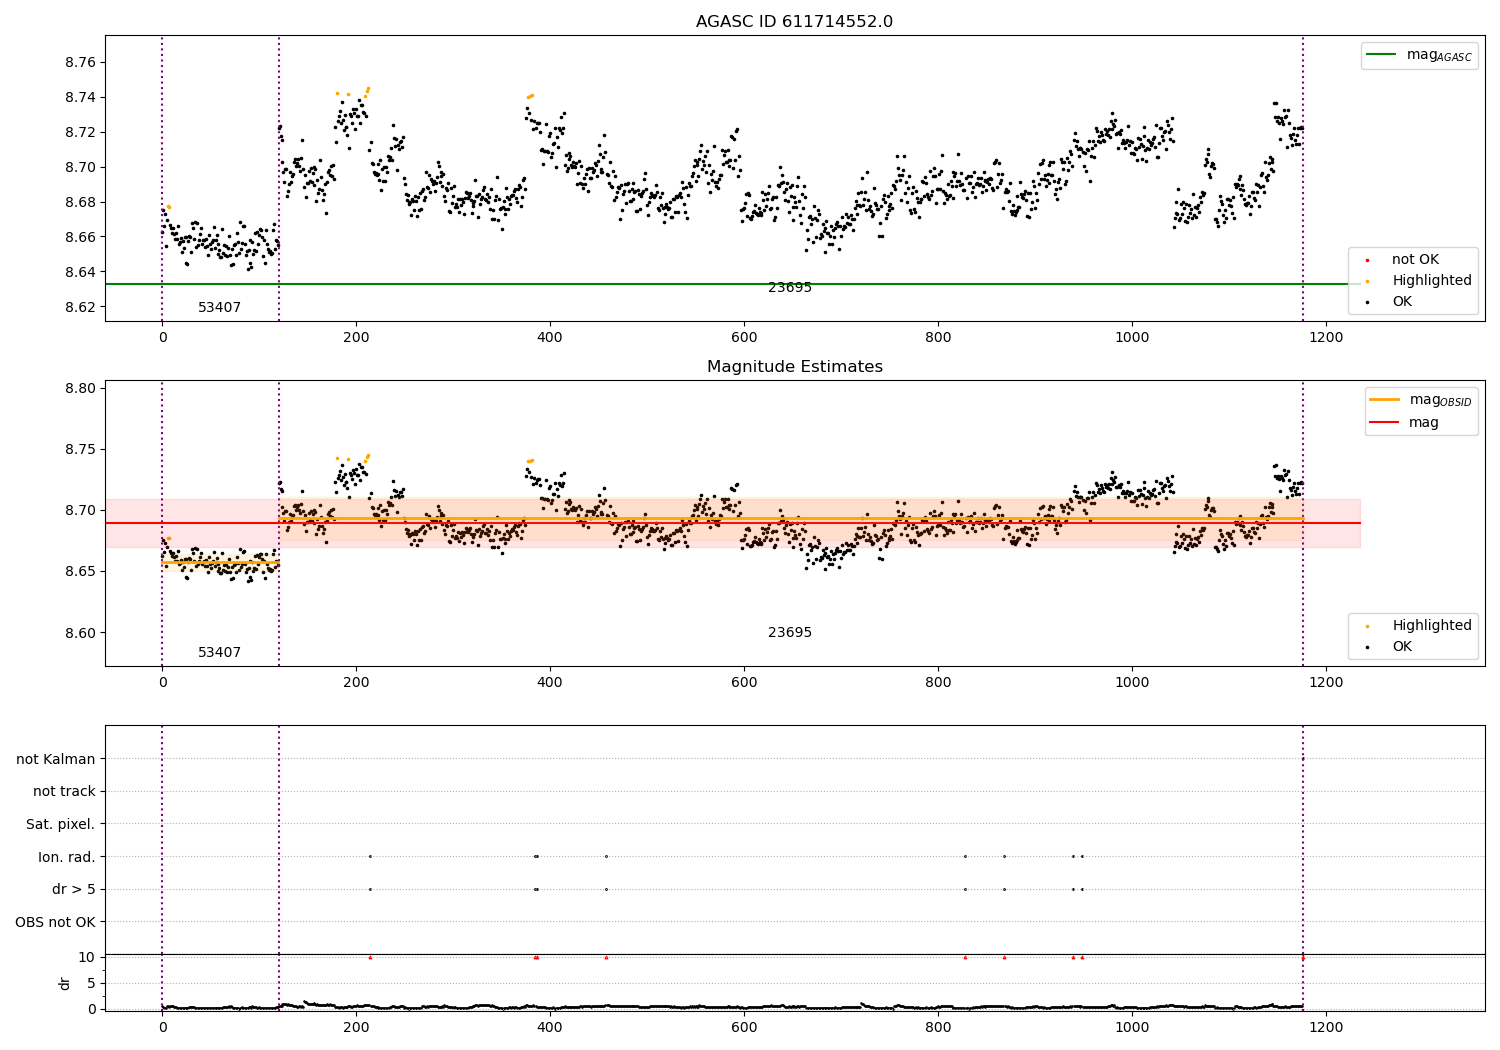Image resolution: width=1500 pixels, height=1050 pixels.
Task: Click the "8.80" y-axis tick label
Action: pos(80,389)
